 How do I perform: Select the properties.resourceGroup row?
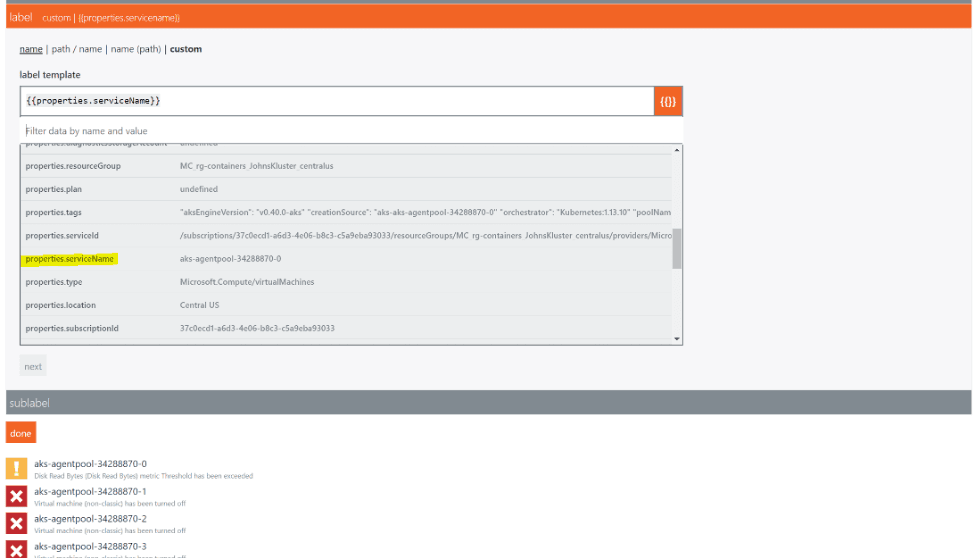coord(346,166)
